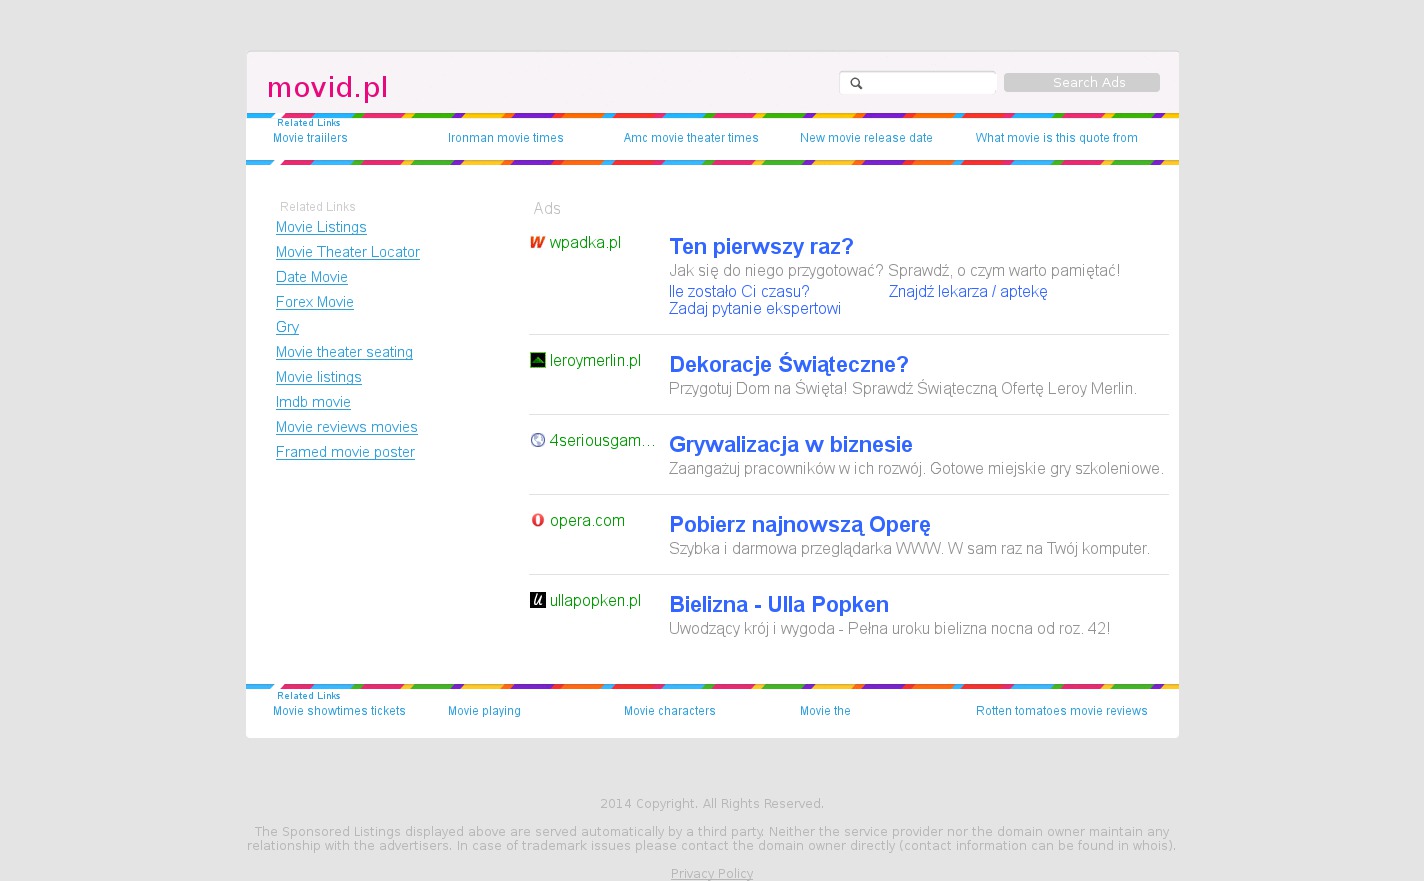Open the Framed movie poster link
The height and width of the screenshot is (881, 1424).
click(x=345, y=452)
